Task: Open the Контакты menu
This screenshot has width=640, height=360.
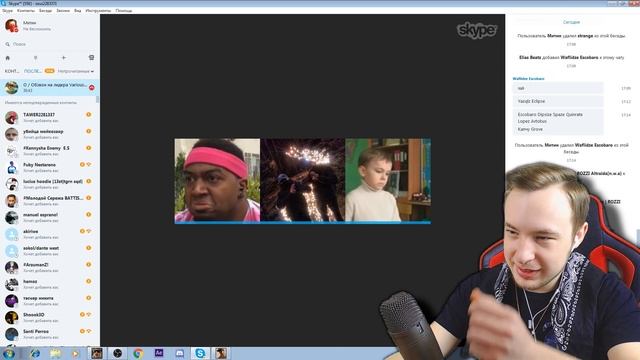Action: click(26, 11)
